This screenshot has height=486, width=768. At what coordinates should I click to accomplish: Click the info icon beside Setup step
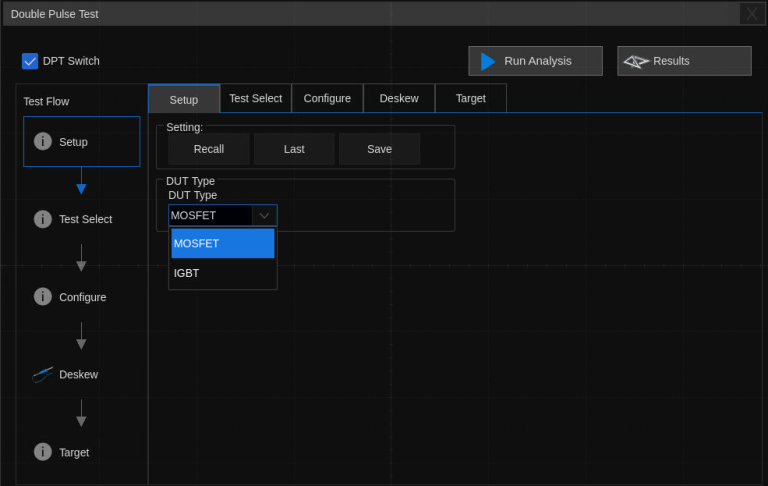click(x=43, y=142)
